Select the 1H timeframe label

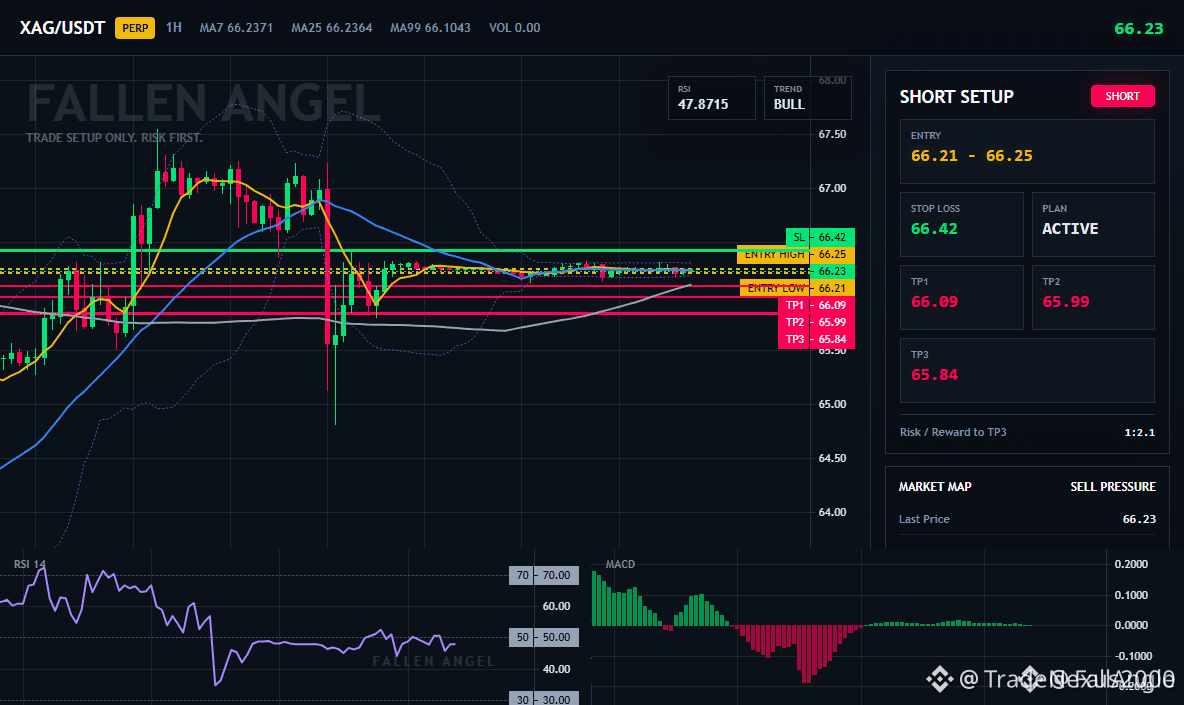click(174, 27)
